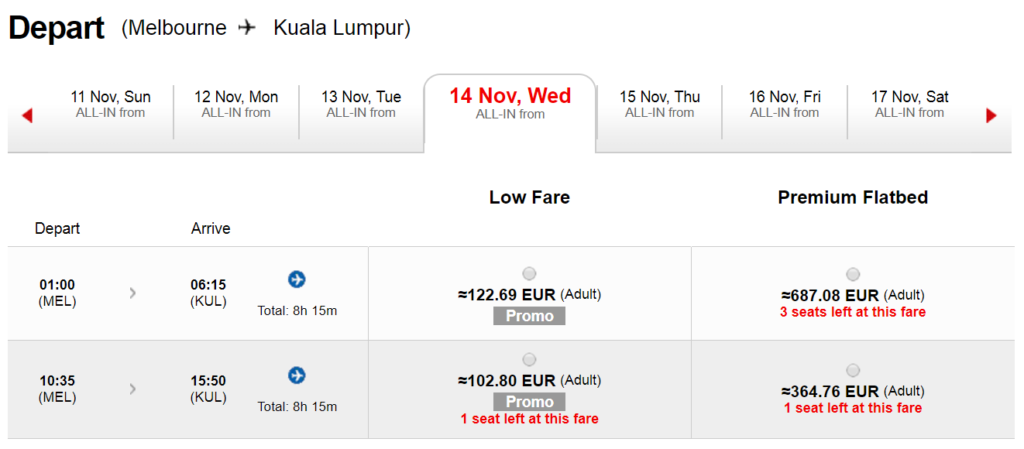The height and width of the screenshot is (449, 1024).
Task: Select the 687.08 EUR Premium Flatbed option
Action: click(853, 274)
